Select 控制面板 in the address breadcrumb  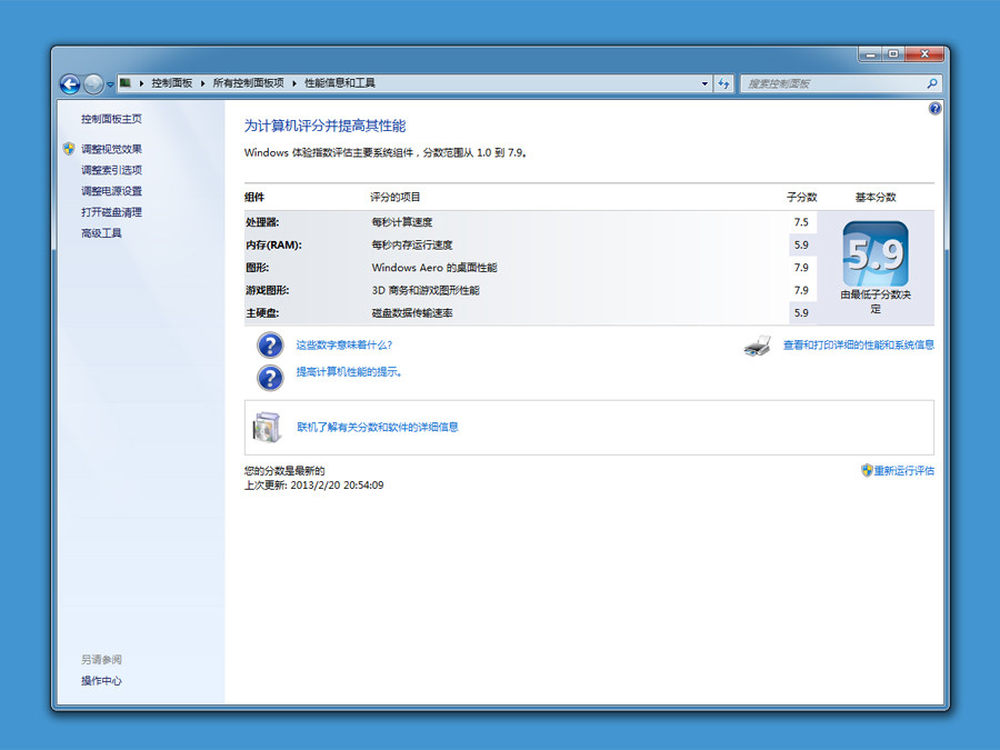click(x=172, y=83)
